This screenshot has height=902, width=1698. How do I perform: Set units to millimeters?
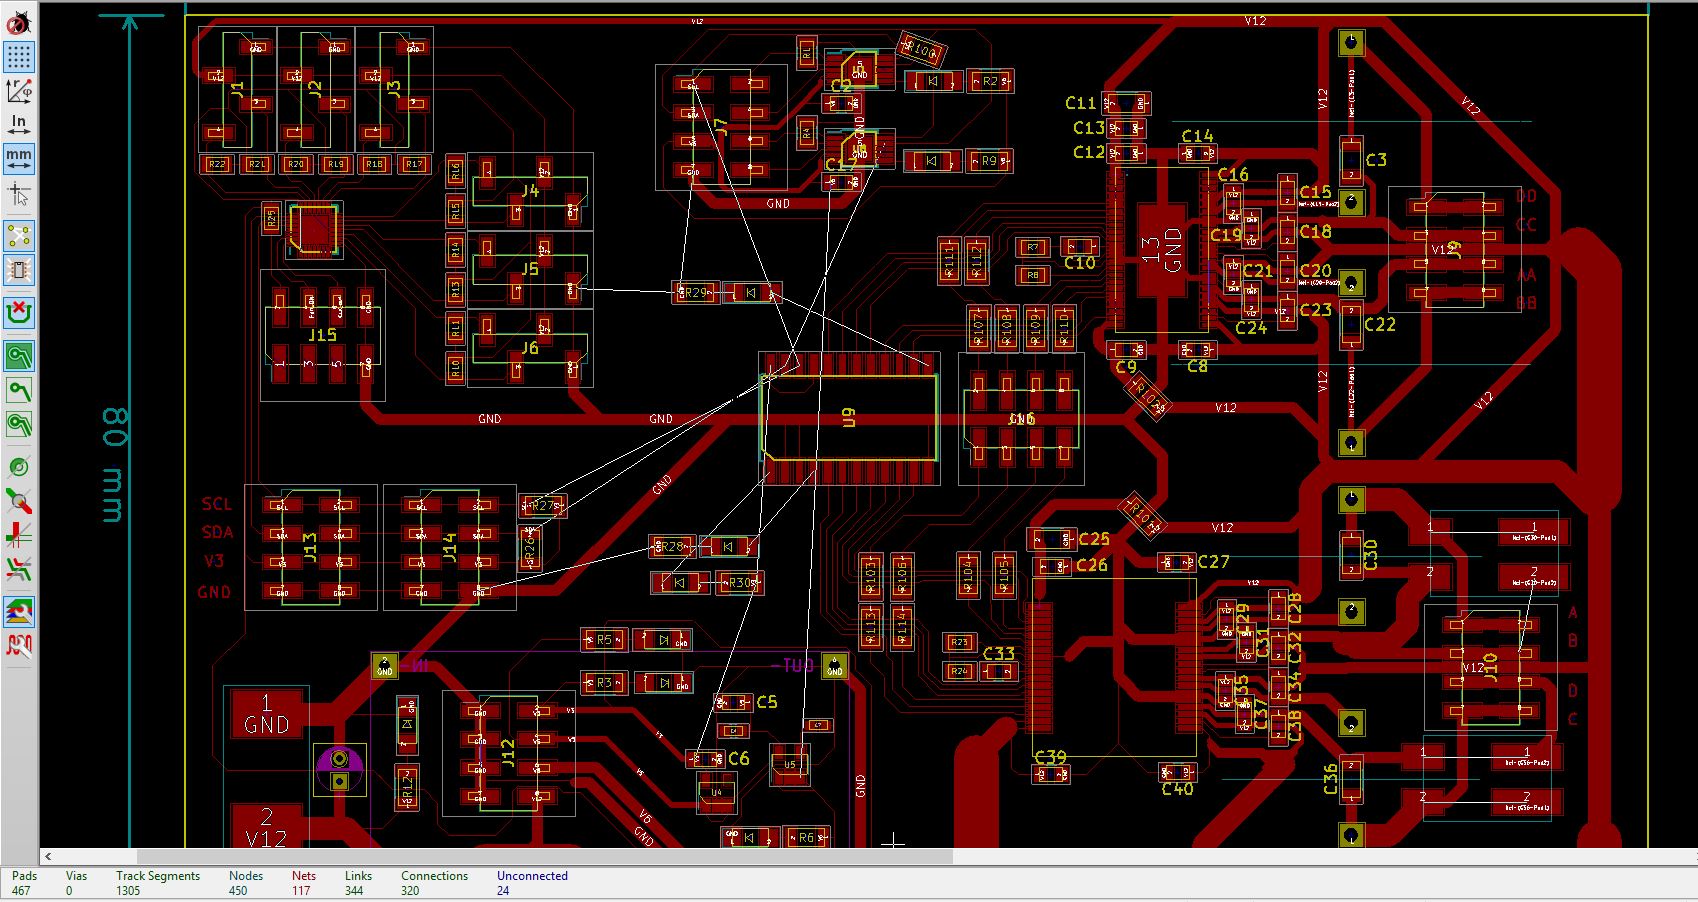(18, 157)
